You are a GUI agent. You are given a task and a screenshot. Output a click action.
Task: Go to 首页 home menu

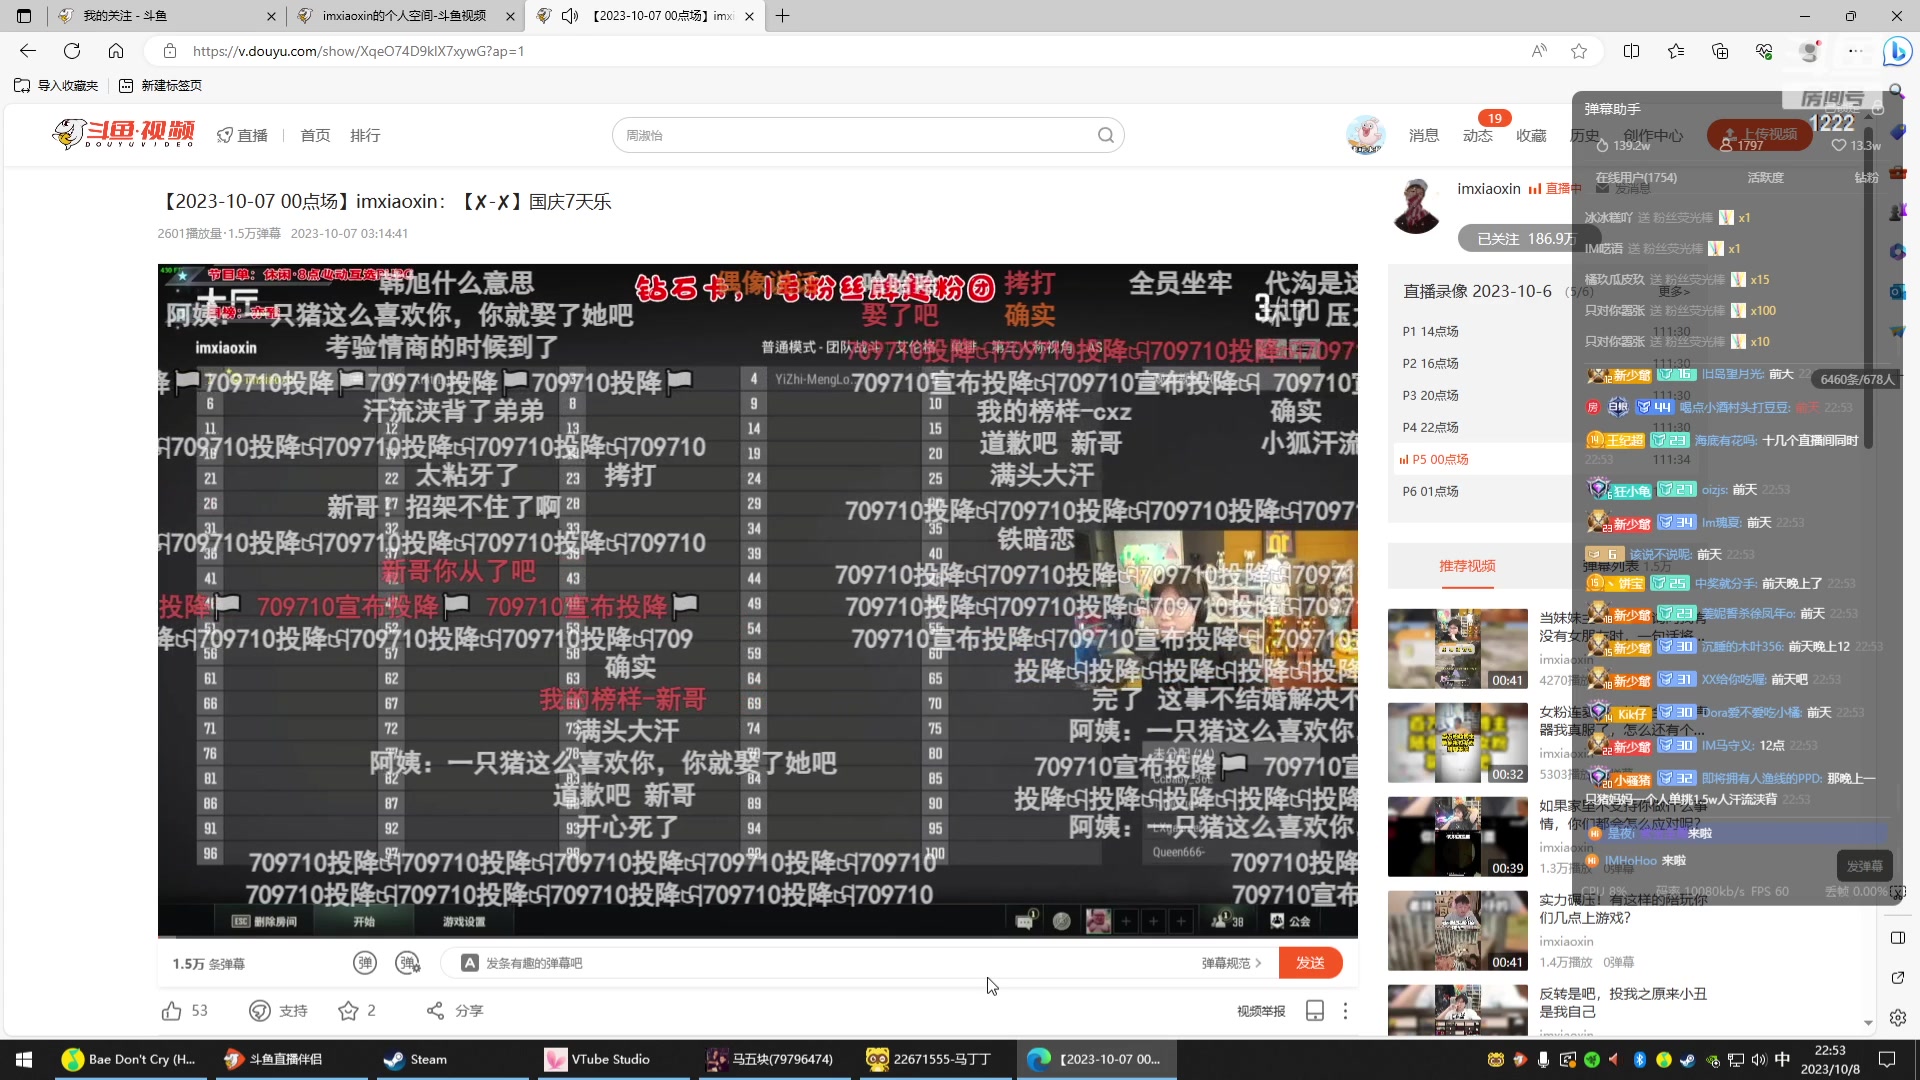pyautogui.click(x=315, y=135)
